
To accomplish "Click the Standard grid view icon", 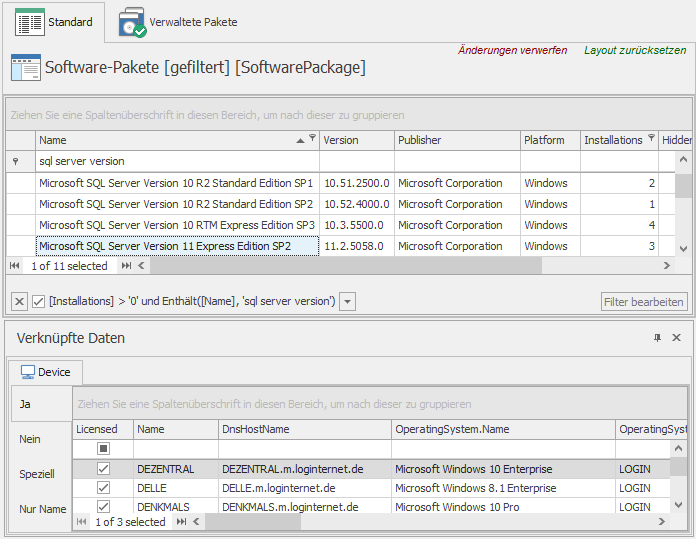I will 29,22.
